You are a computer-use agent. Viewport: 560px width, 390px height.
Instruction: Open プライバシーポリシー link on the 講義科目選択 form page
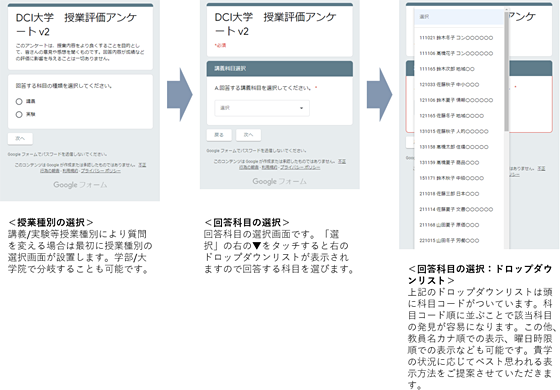300,167
